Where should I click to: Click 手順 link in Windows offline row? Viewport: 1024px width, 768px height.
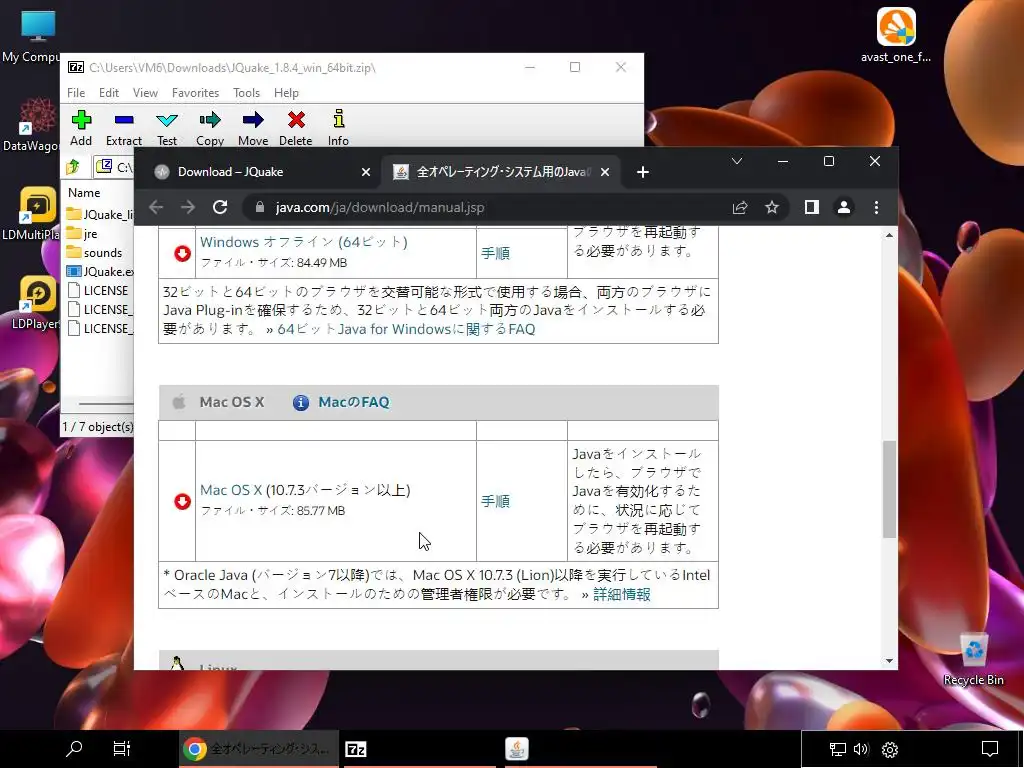pos(495,253)
